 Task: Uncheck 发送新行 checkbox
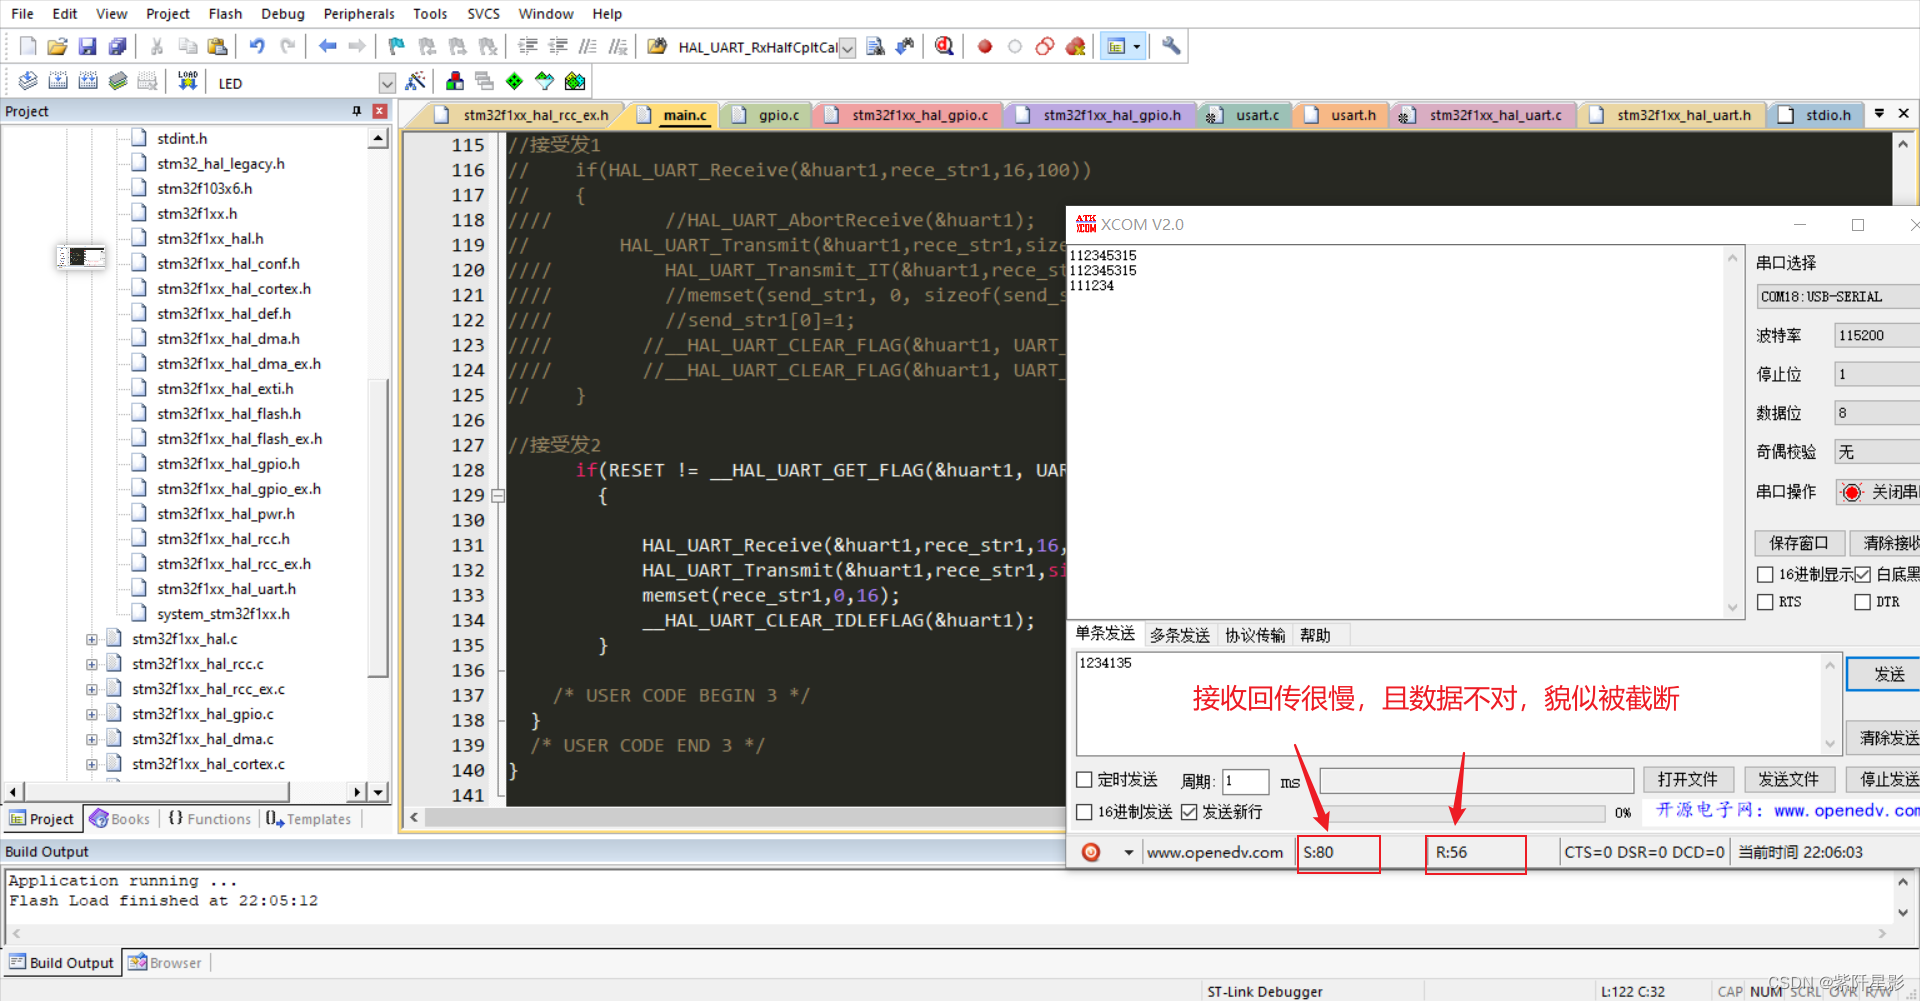pyautogui.click(x=1189, y=812)
